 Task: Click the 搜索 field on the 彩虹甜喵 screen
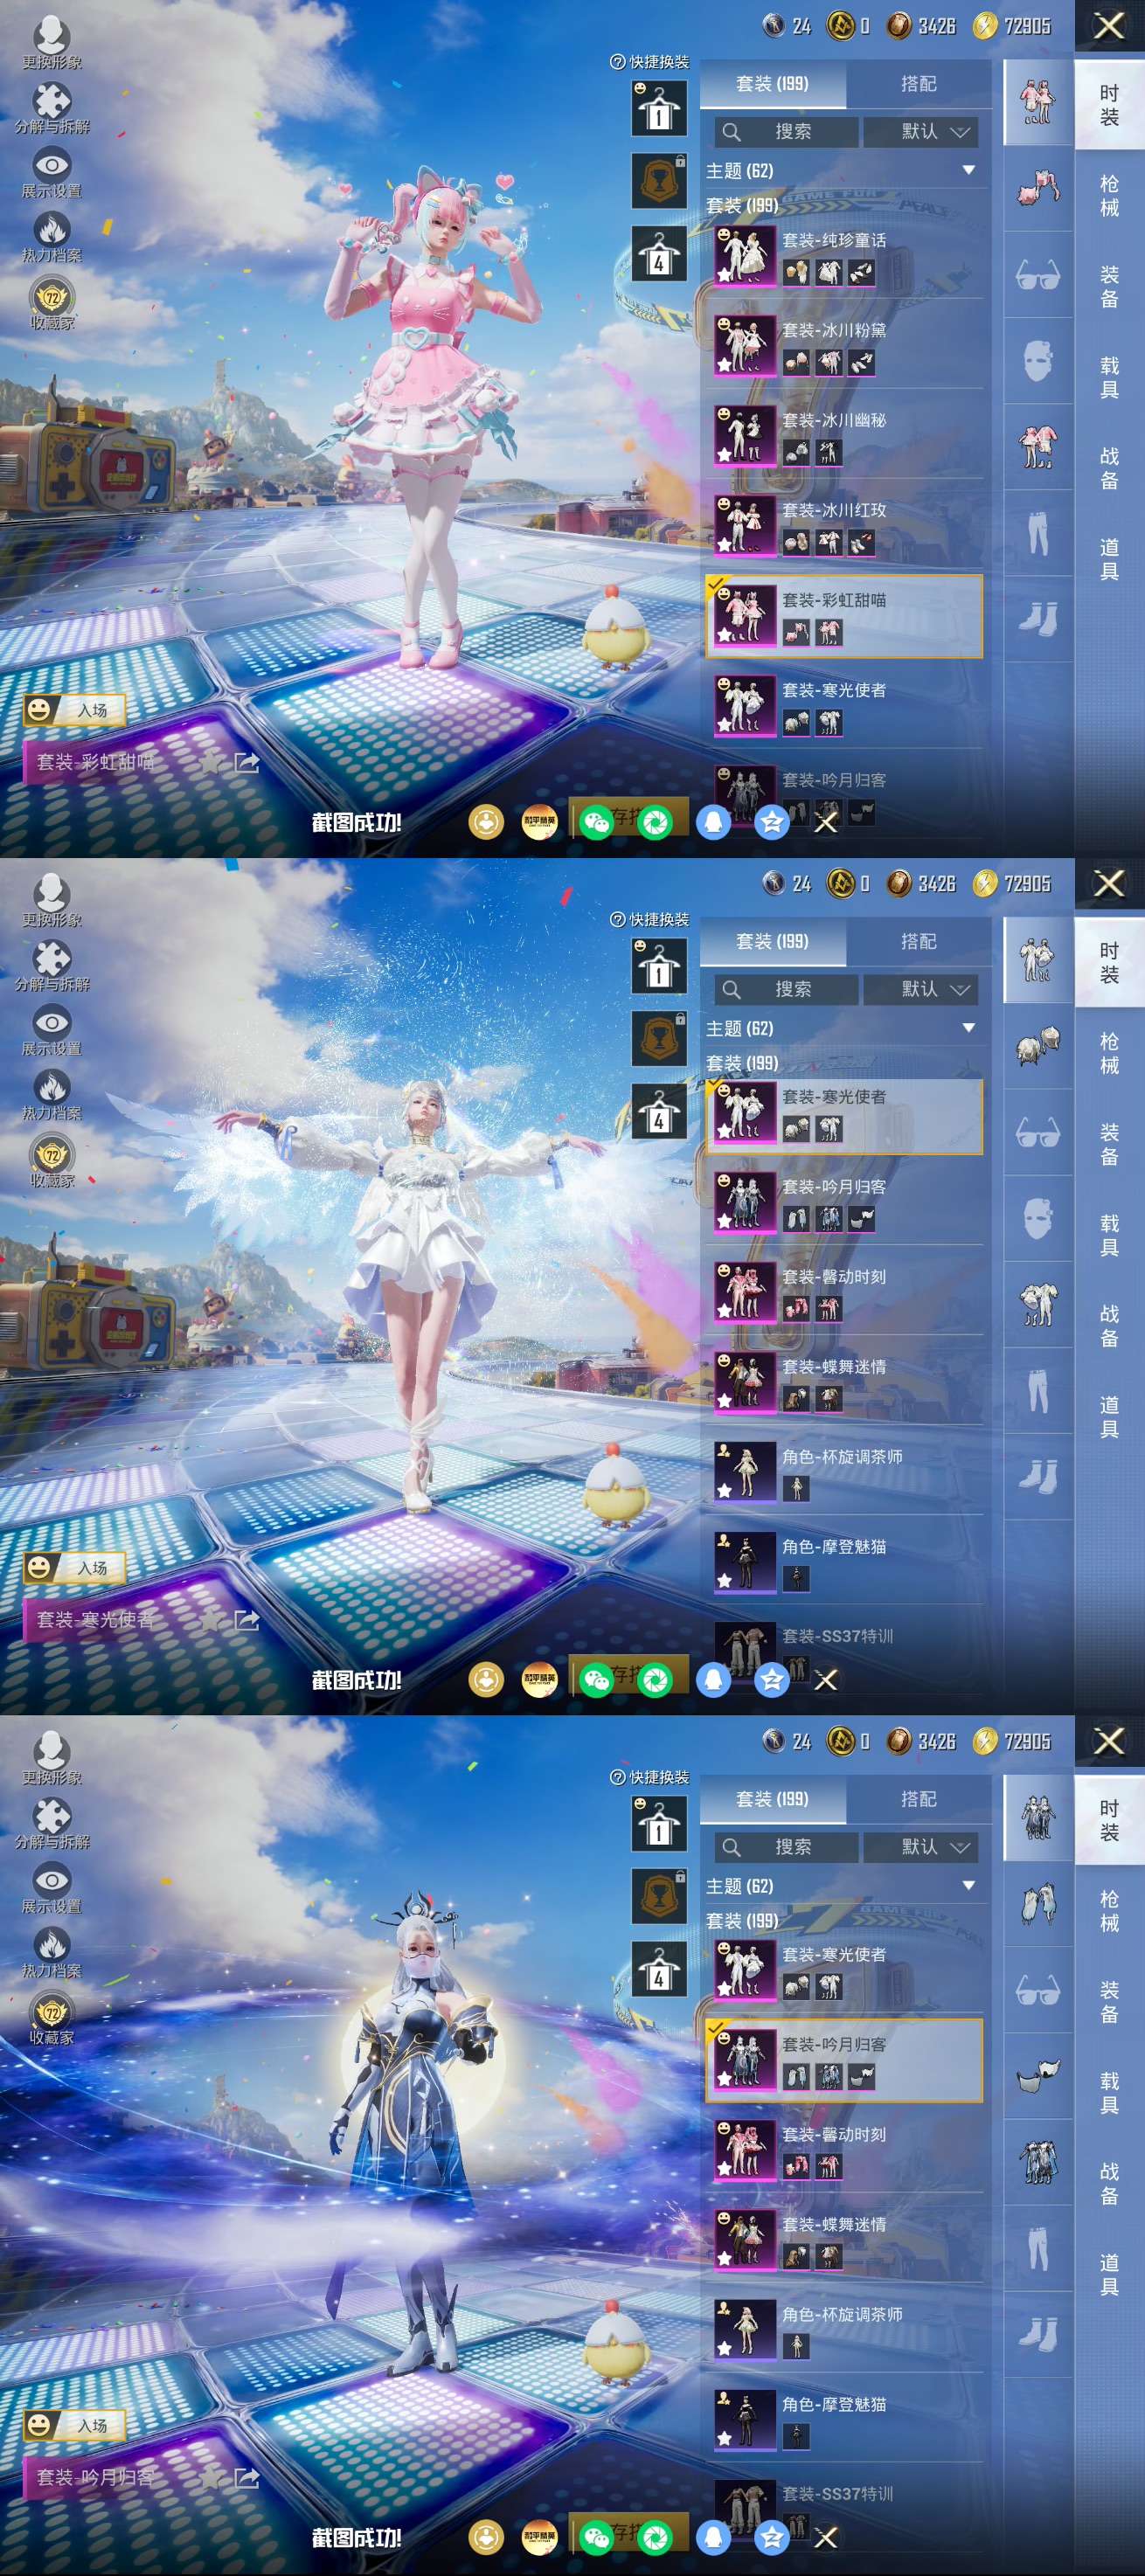click(x=786, y=132)
